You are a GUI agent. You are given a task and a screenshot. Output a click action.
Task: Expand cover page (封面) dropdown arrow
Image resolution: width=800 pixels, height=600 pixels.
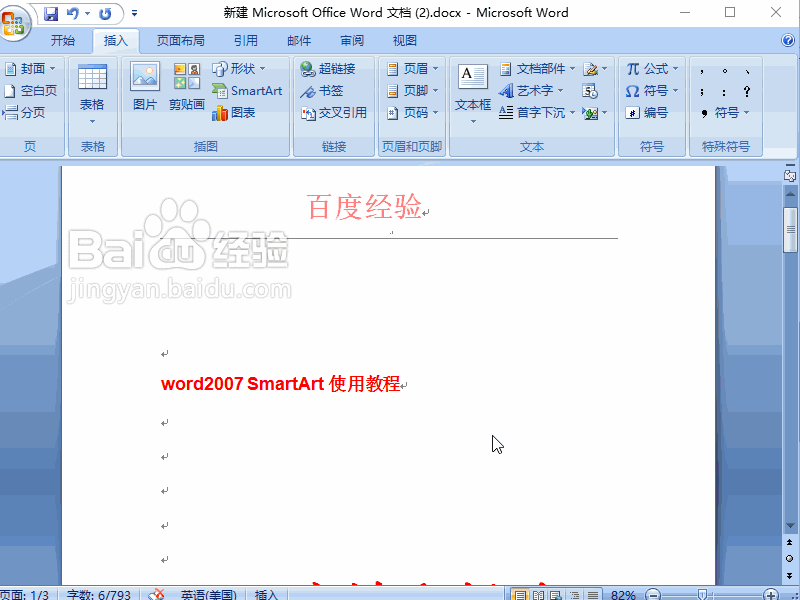point(52,68)
